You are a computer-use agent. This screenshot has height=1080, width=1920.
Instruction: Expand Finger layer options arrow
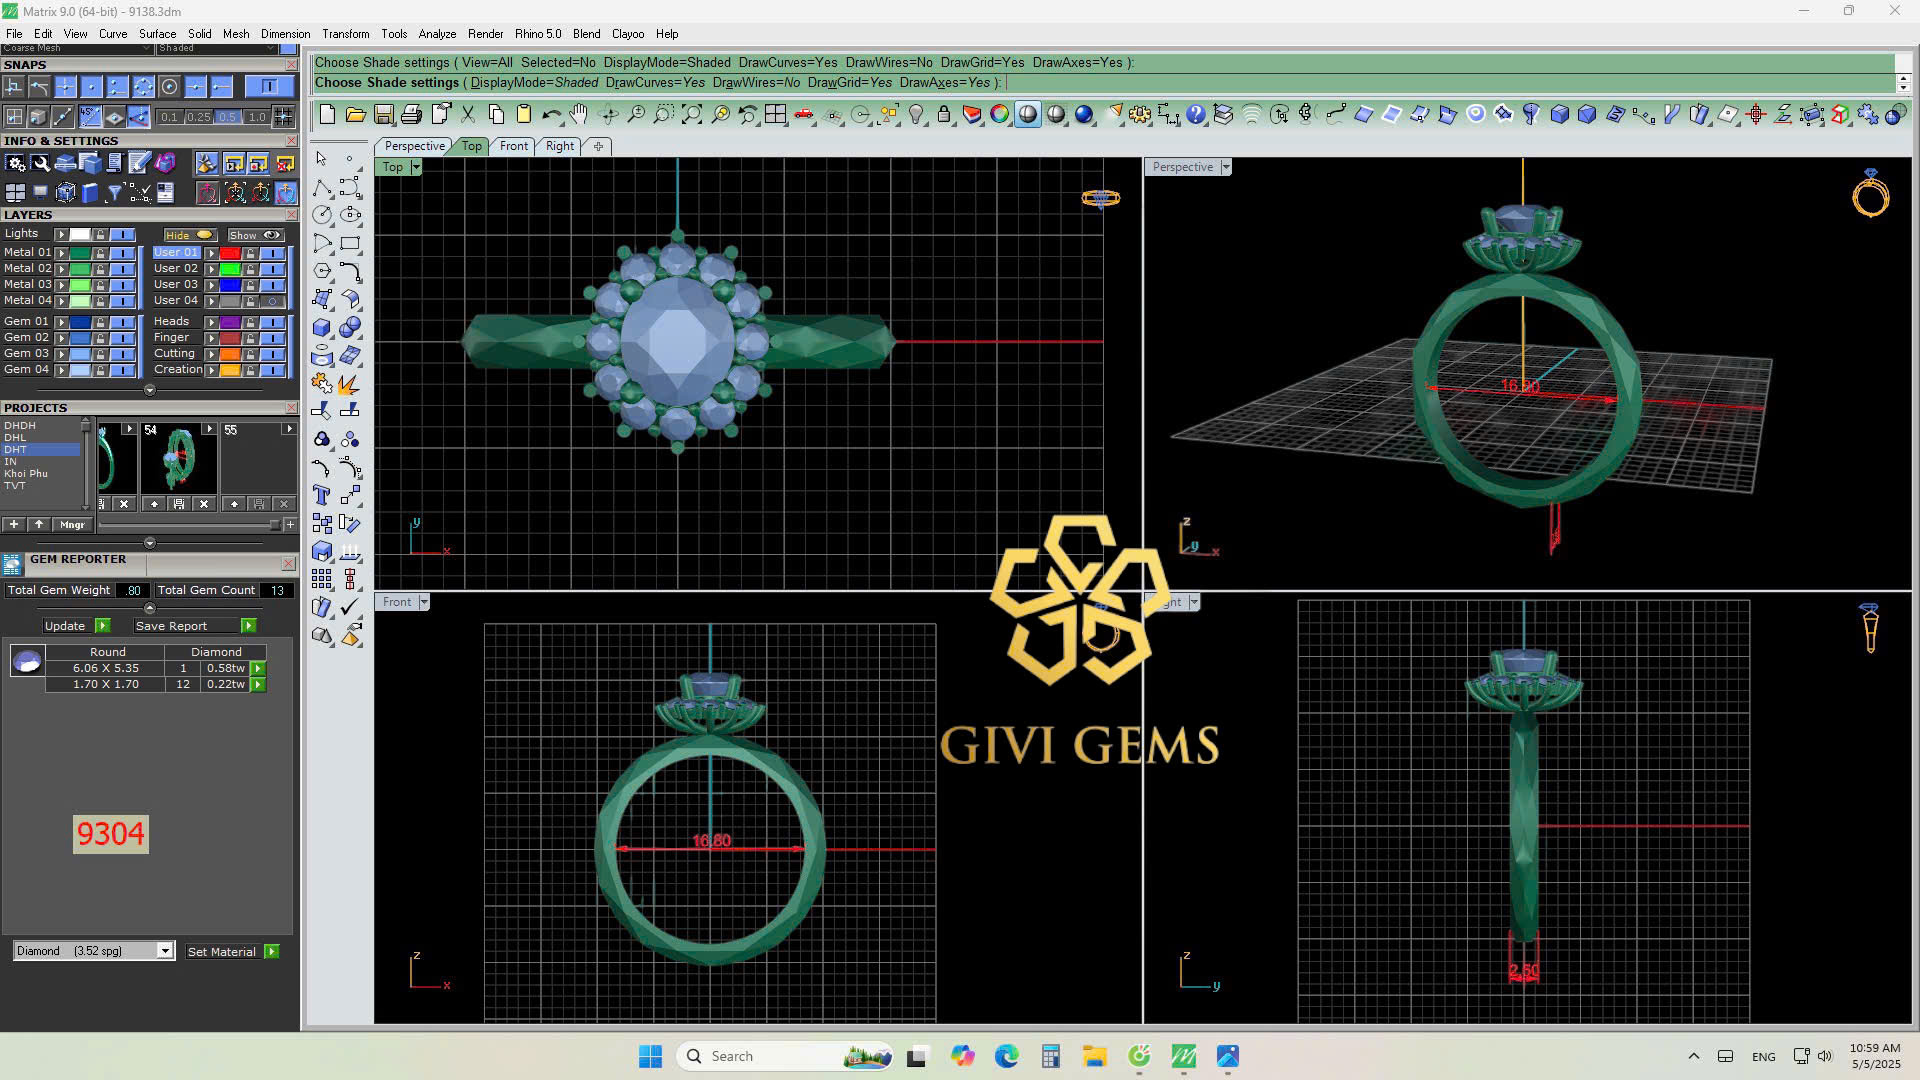pos(211,338)
